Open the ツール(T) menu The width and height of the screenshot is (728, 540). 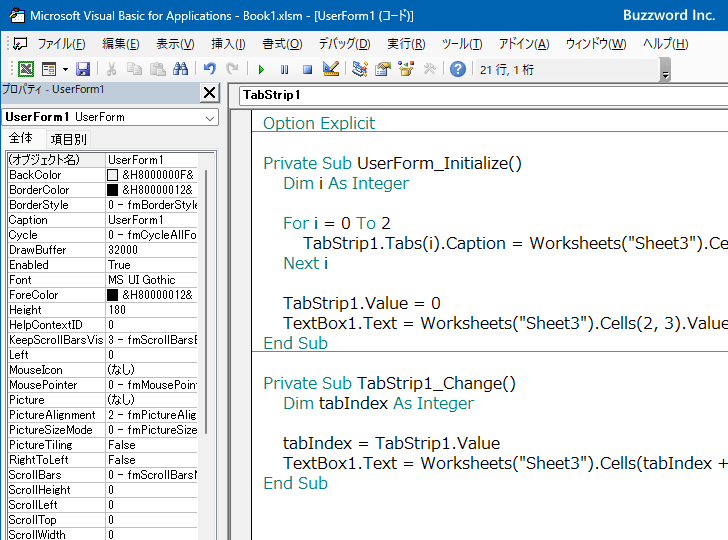pos(462,44)
